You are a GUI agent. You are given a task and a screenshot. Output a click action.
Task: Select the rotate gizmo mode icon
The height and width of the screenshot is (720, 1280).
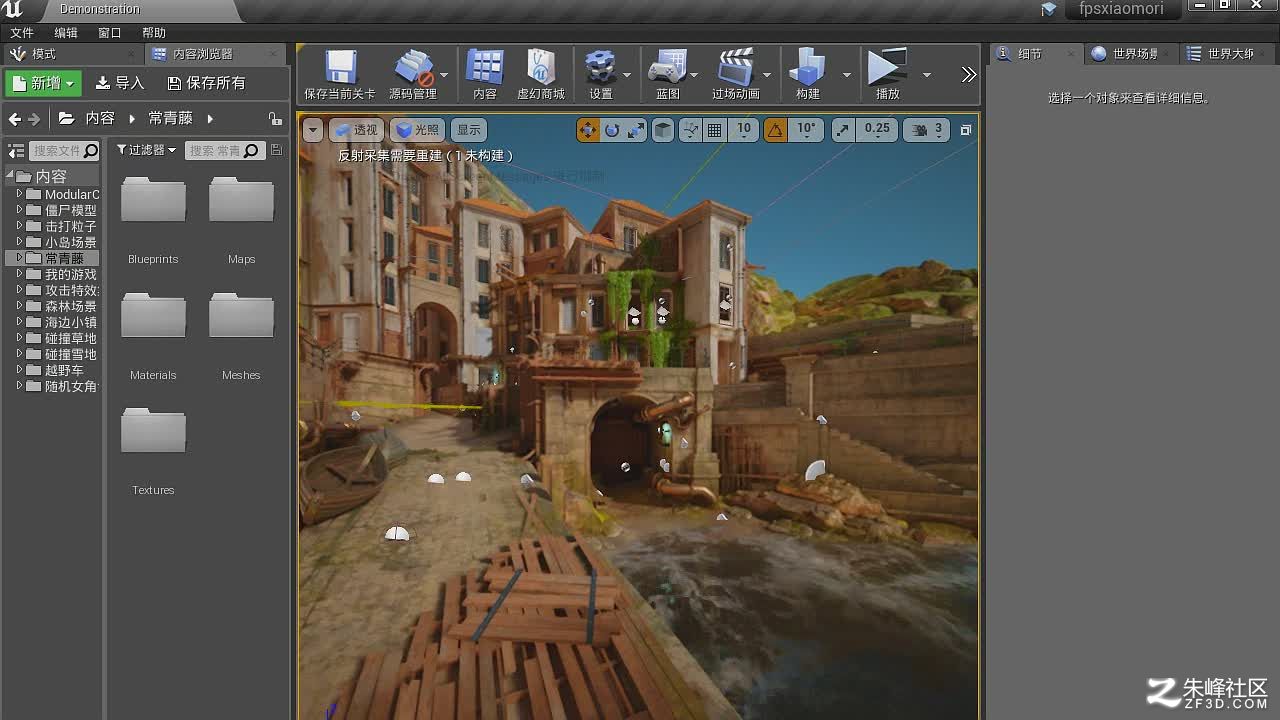612,130
